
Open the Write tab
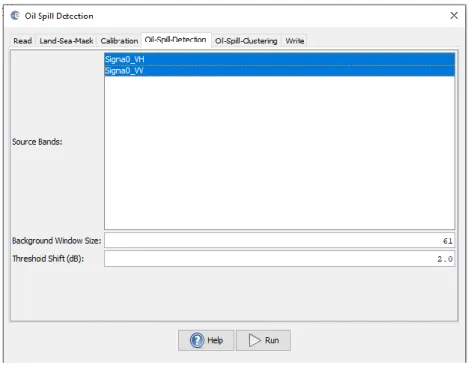295,41
